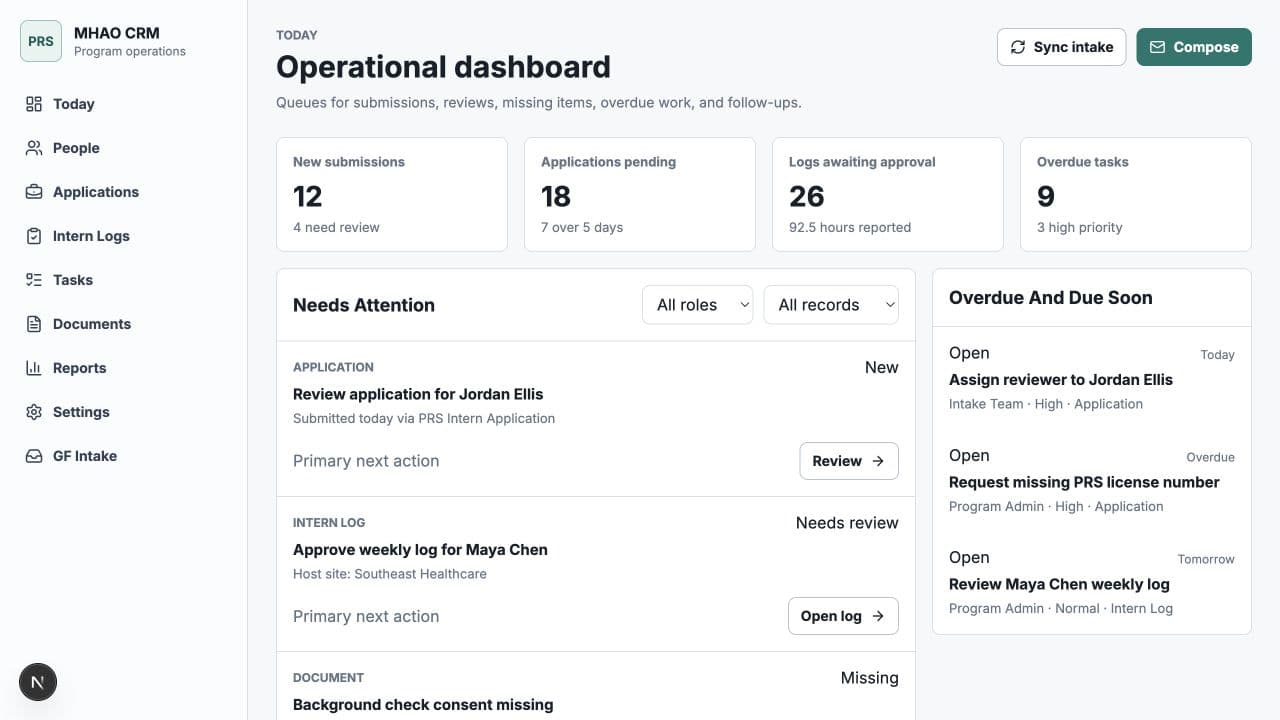1280x720 pixels.
Task: Click "4 need review" text
Action: coord(336,227)
